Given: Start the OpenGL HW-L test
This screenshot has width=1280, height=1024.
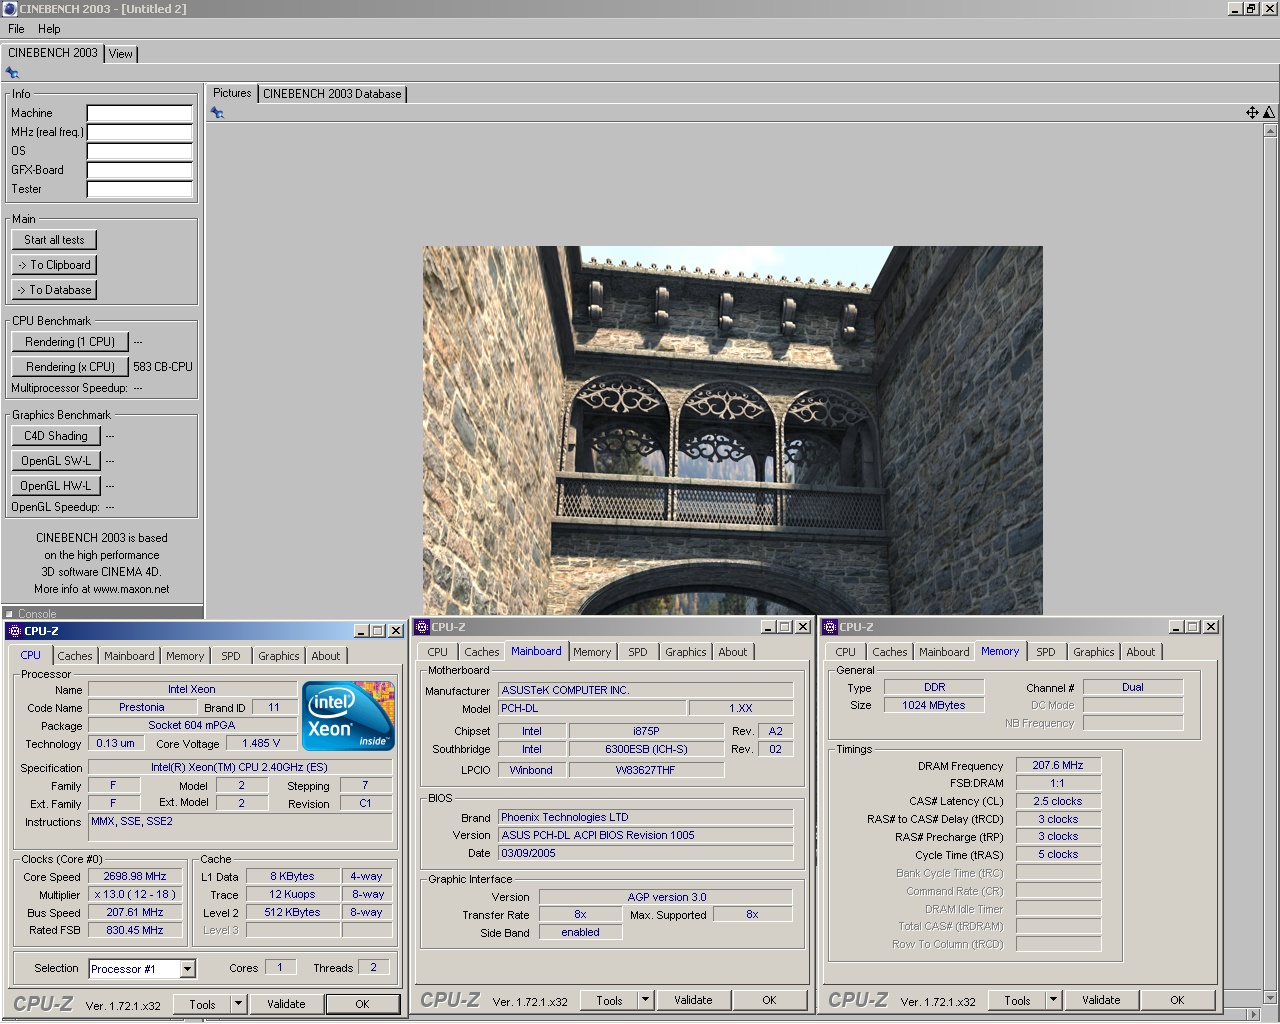Looking at the screenshot, I should [x=56, y=486].
